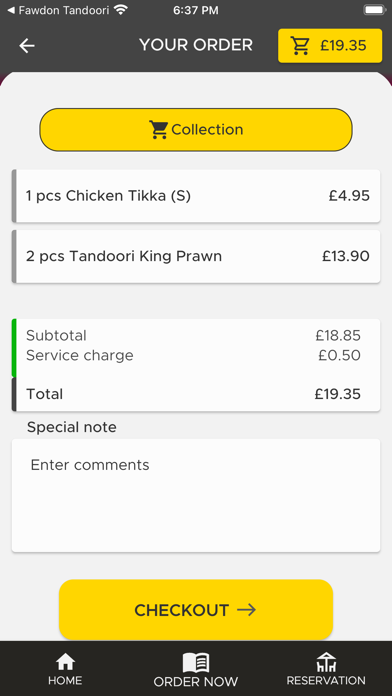The height and width of the screenshot is (696, 392).
Task: Tap the £4.95 price of Chicken Tikka
Action: click(349, 196)
